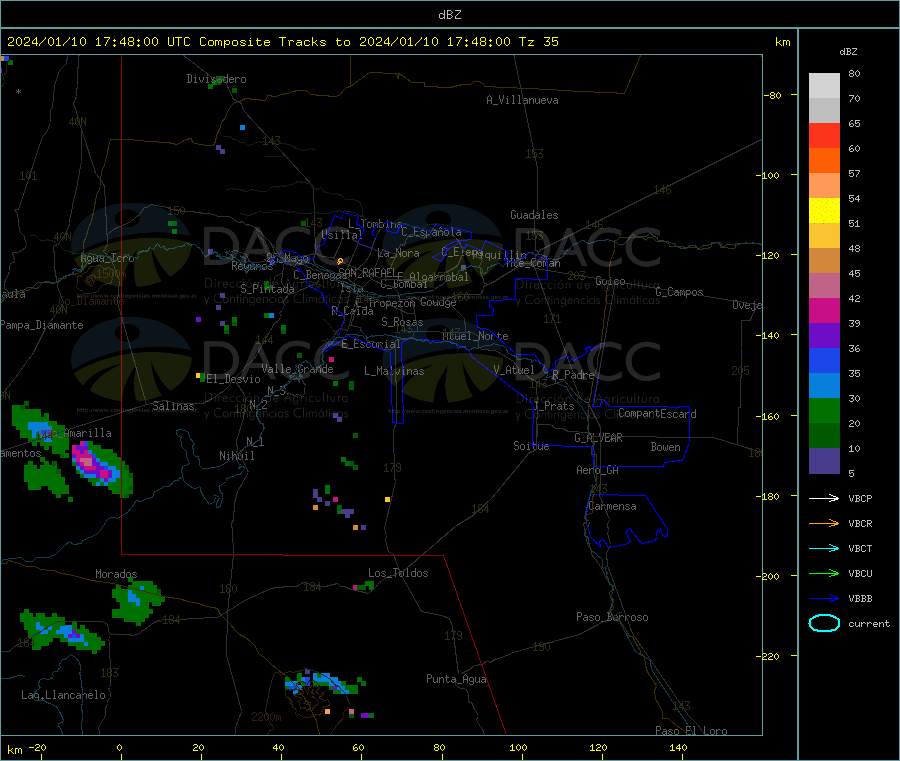Click the 'G_Campos' map label
Image resolution: width=900 pixels, height=761 pixels.
click(680, 292)
